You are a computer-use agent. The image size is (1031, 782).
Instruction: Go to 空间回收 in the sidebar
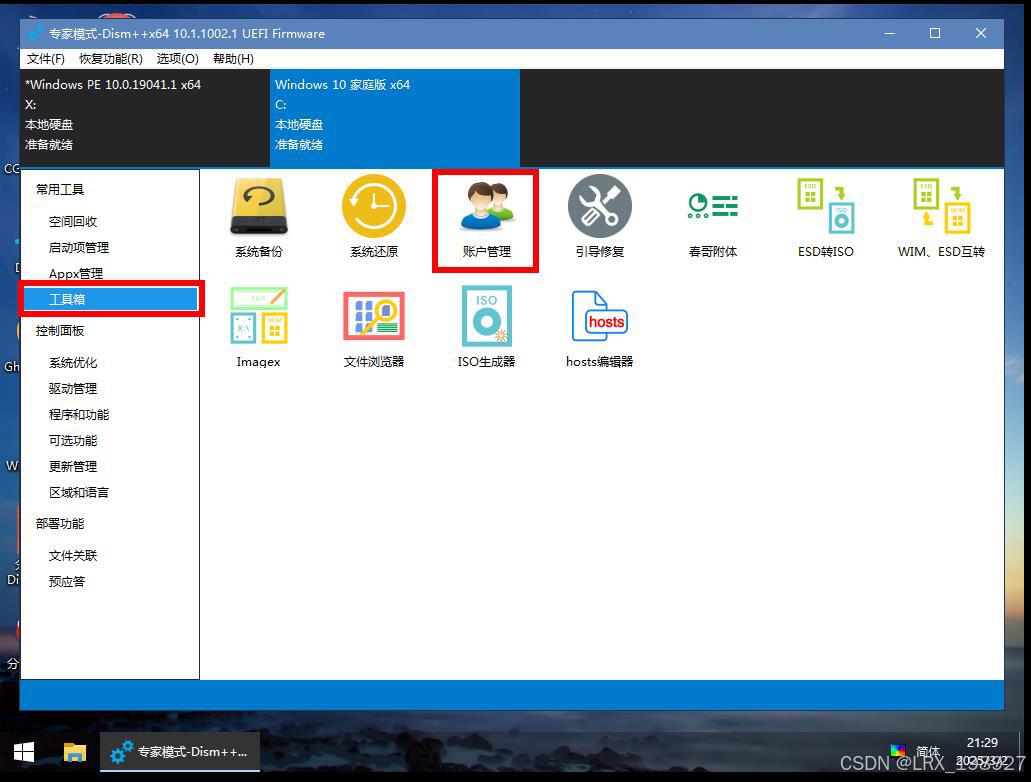(72, 222)
